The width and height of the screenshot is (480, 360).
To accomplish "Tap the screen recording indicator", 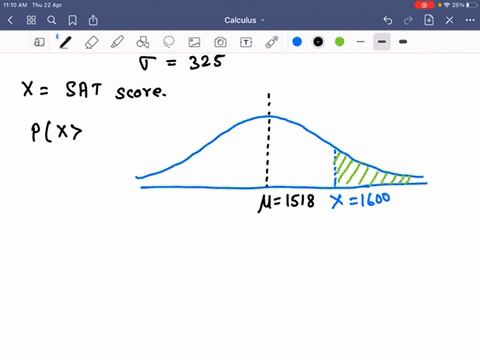I will (424, 5).
